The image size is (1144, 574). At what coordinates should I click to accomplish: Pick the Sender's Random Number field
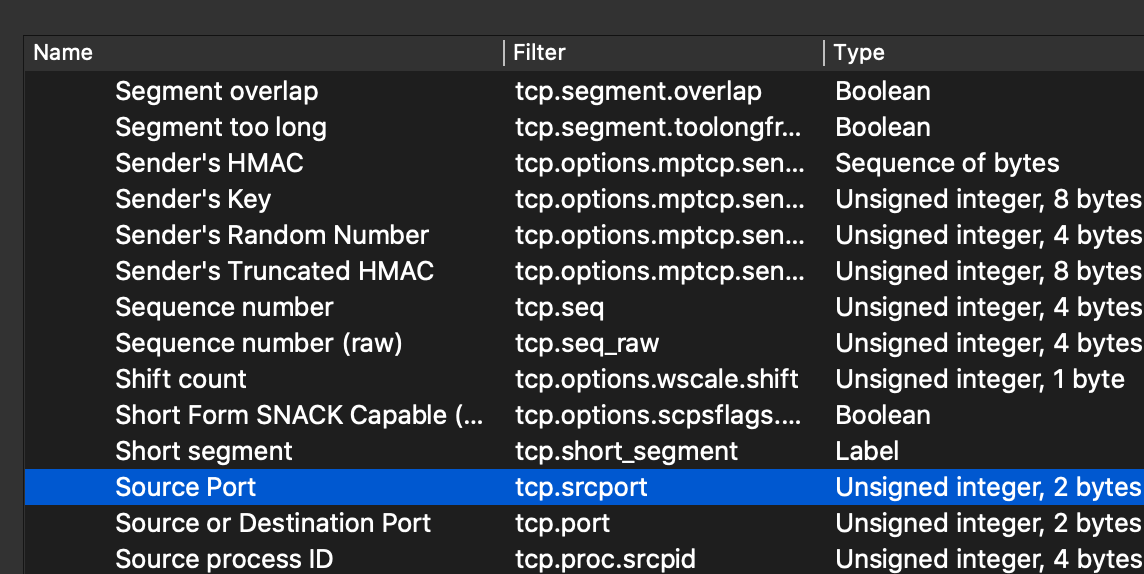[x=272, y=235]
